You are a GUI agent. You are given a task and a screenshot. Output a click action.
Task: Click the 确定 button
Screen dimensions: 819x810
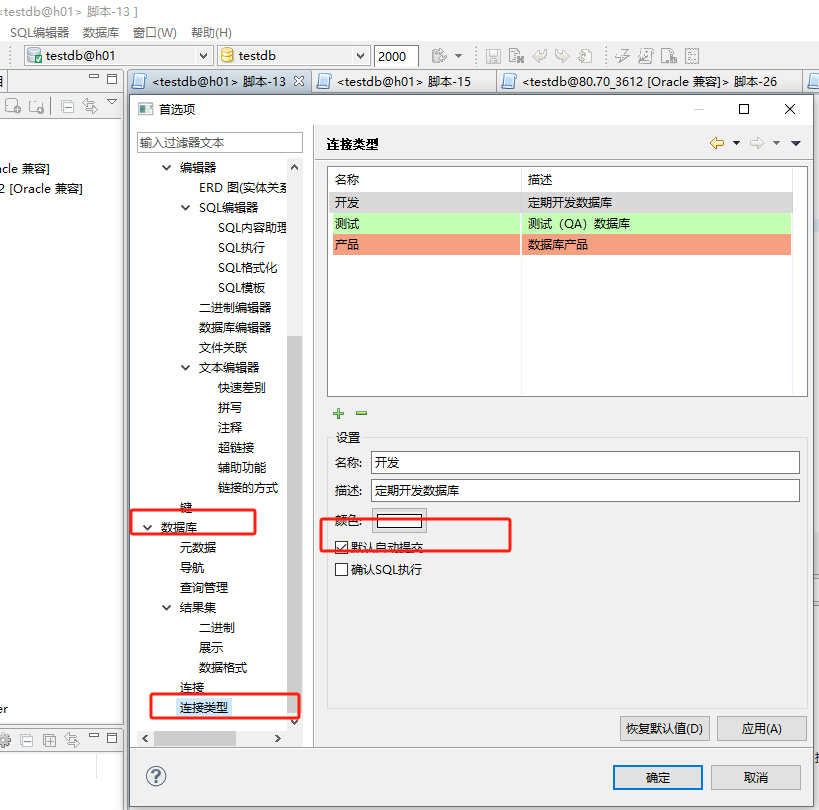point(658,778)
